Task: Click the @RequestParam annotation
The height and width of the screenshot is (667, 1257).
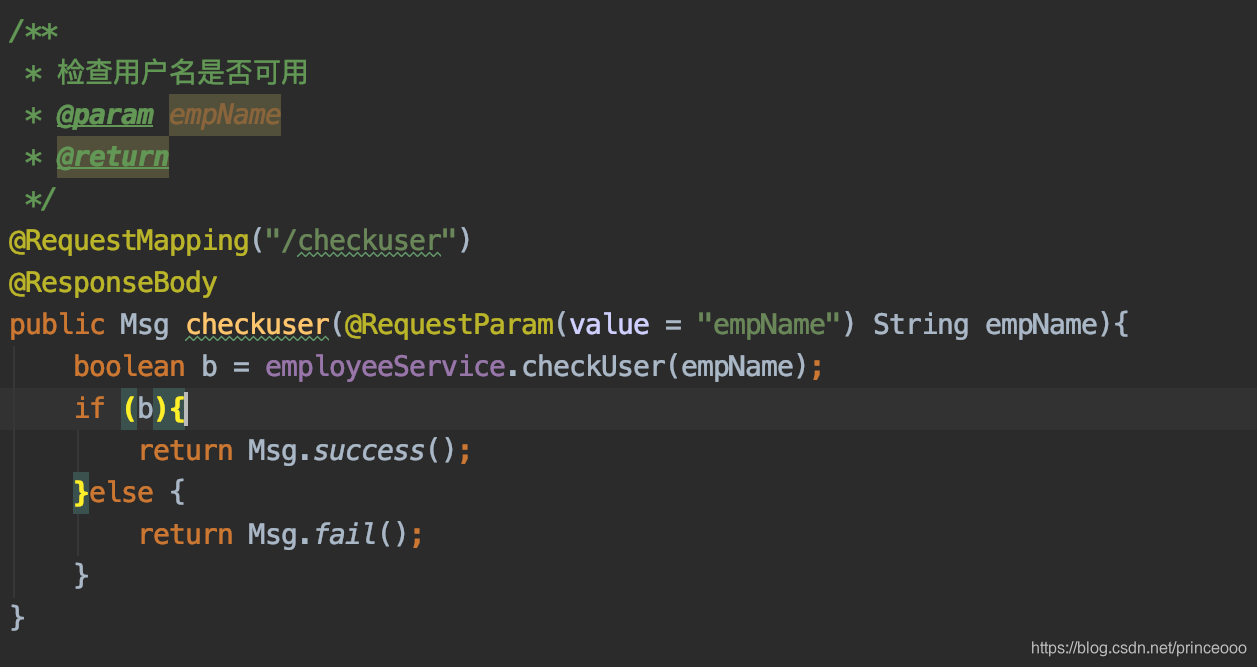Action: click(449, 325)
